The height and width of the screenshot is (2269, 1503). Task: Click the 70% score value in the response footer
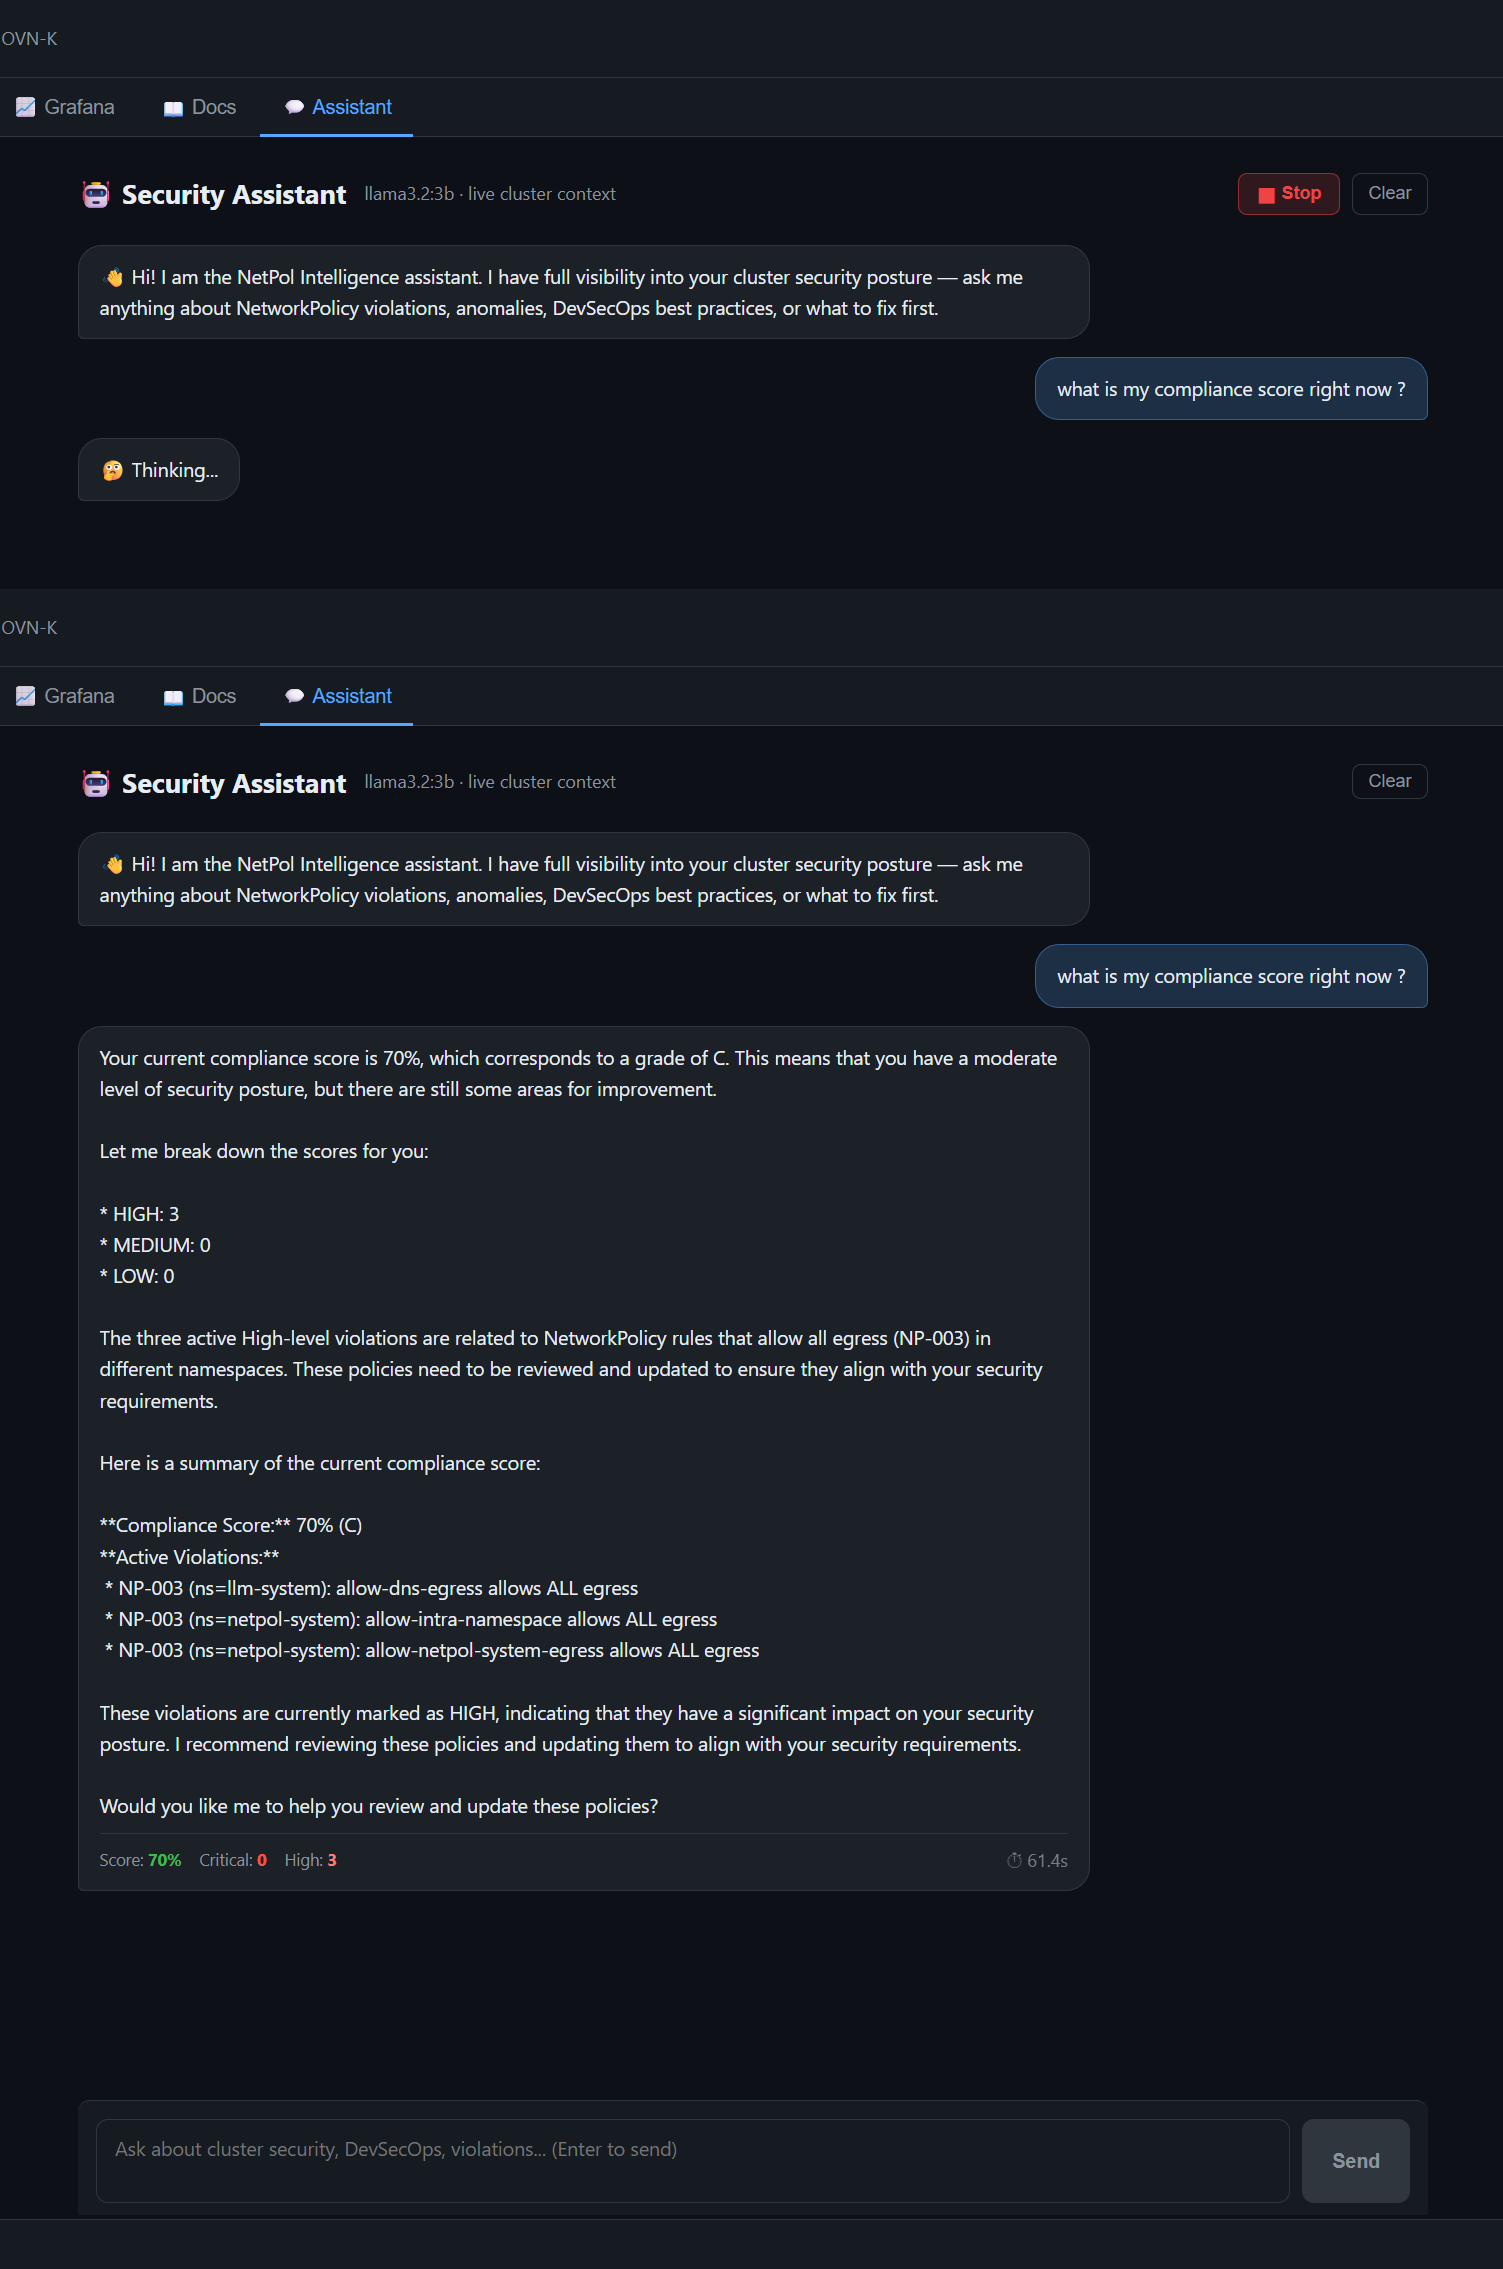[165, 1860]
